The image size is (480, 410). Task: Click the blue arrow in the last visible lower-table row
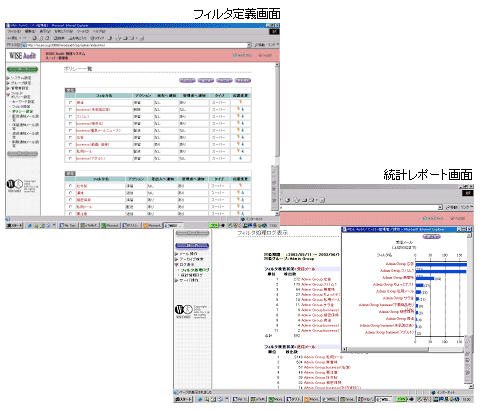pos(243,213)
